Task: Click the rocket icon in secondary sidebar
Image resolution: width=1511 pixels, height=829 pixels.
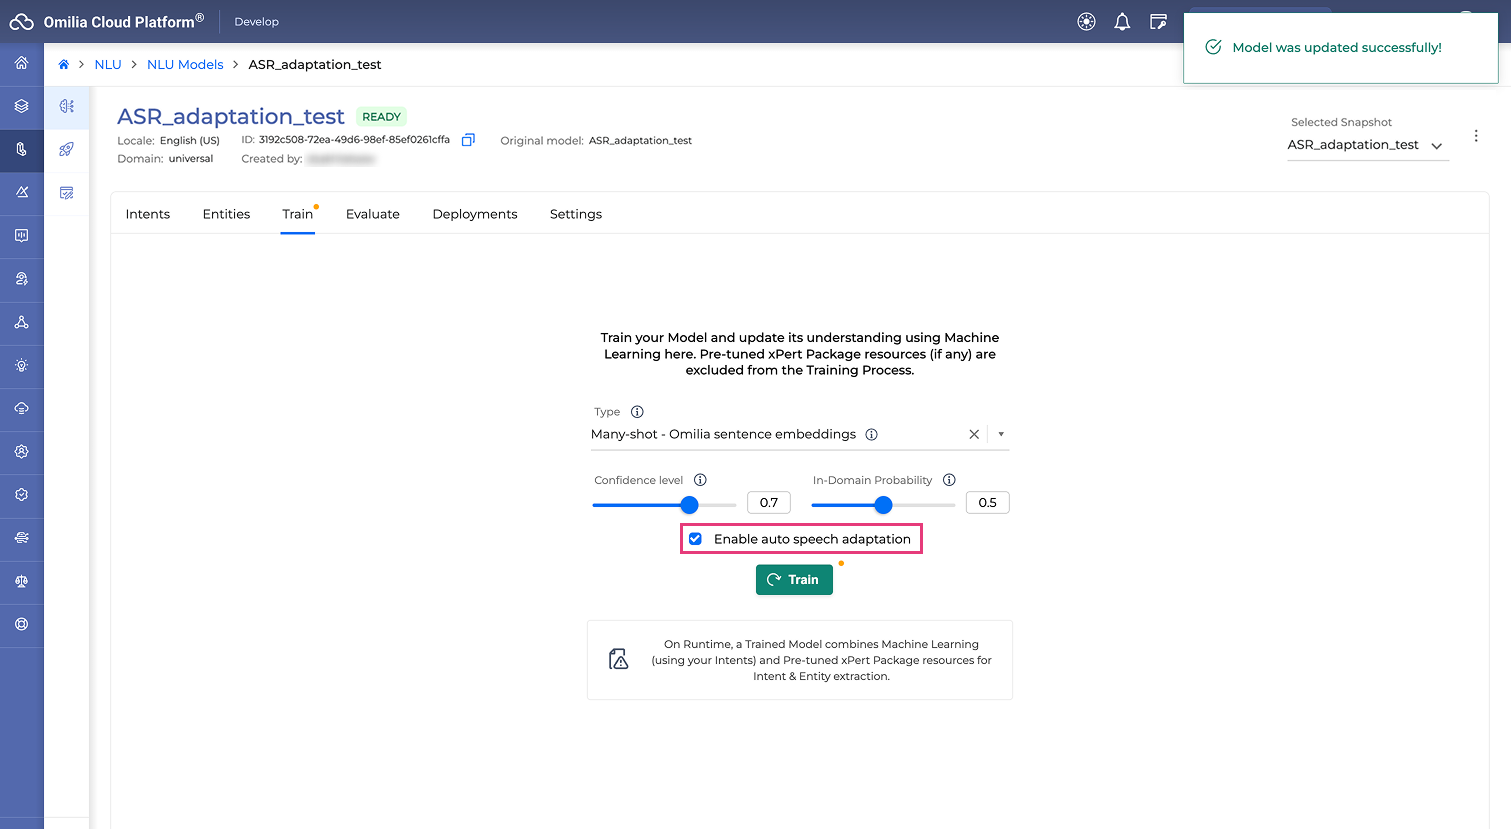Action: click(67, 149)
